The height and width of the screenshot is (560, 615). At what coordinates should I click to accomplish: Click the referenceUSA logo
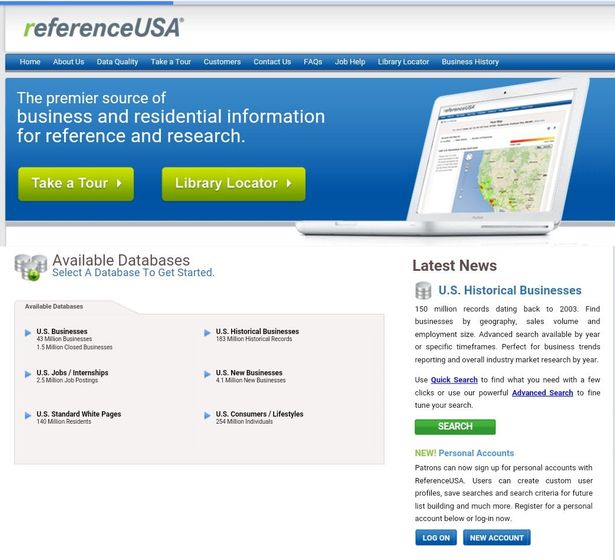pyautogui.click(x=101, y=27)
